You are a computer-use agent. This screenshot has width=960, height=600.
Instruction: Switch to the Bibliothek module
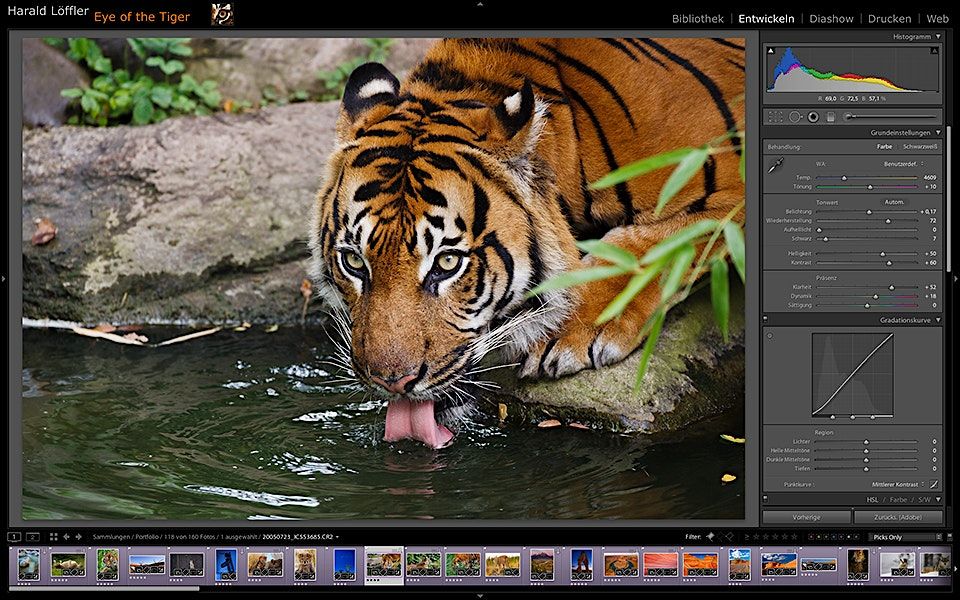[x=697, y=18]
